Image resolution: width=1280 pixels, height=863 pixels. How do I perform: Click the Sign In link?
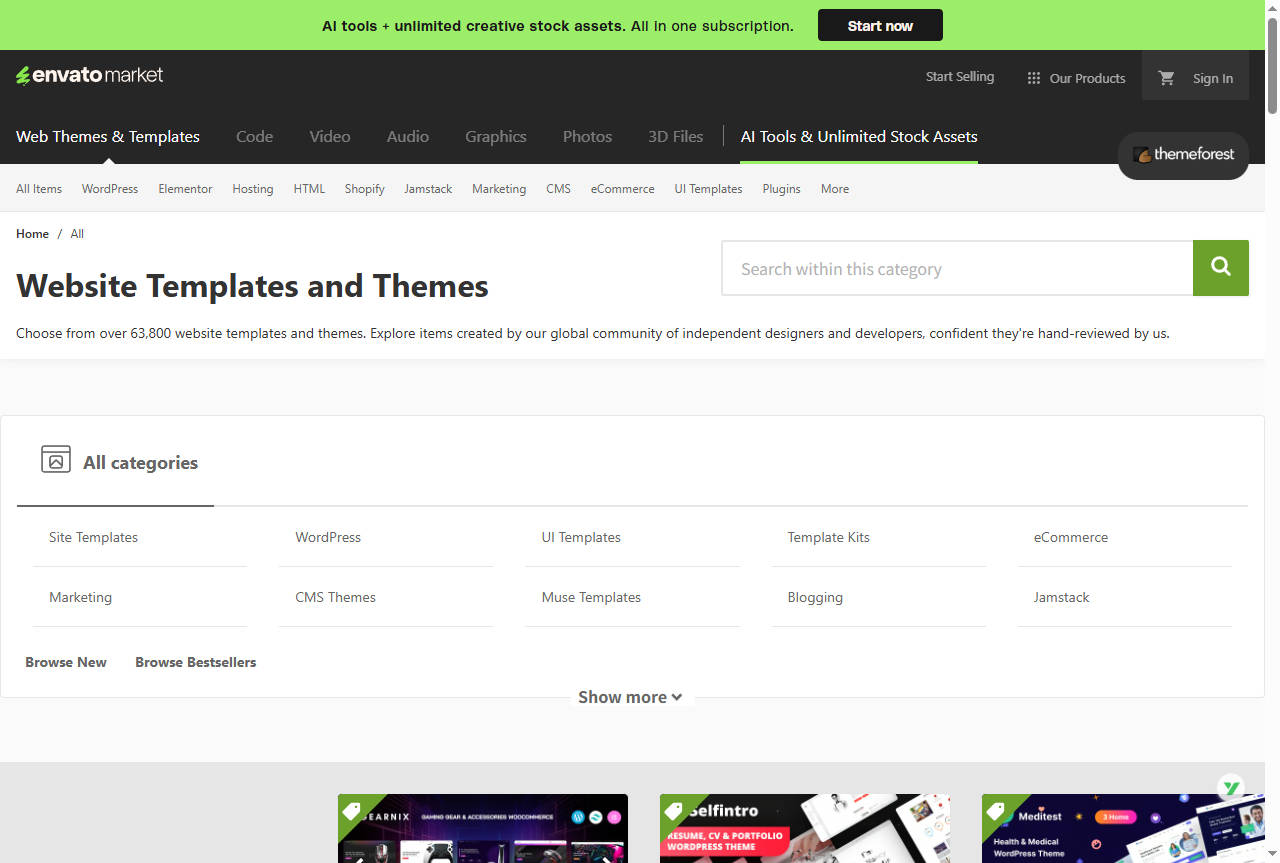[1212, 77]
